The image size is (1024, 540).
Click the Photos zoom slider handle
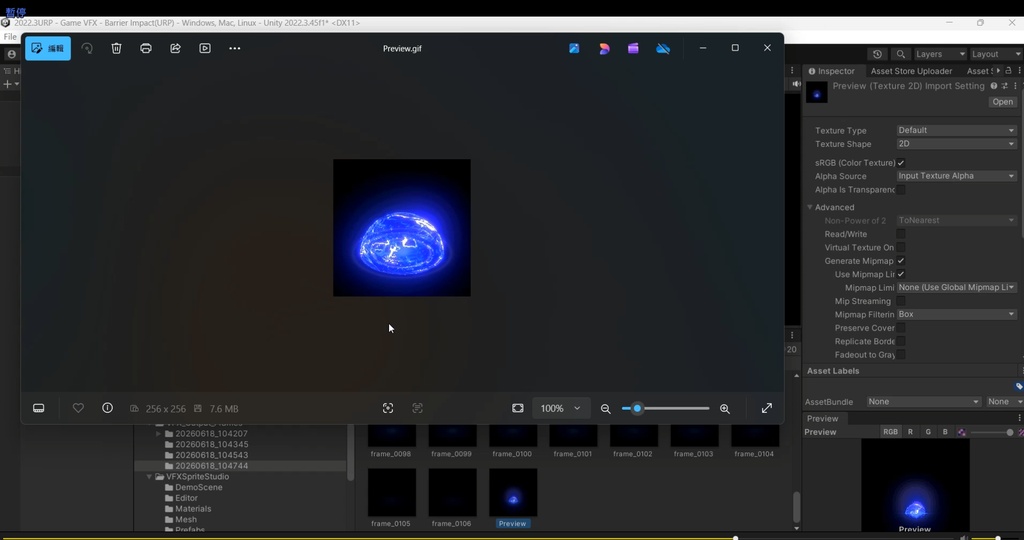pyautogui.click(x=637, y=408)
